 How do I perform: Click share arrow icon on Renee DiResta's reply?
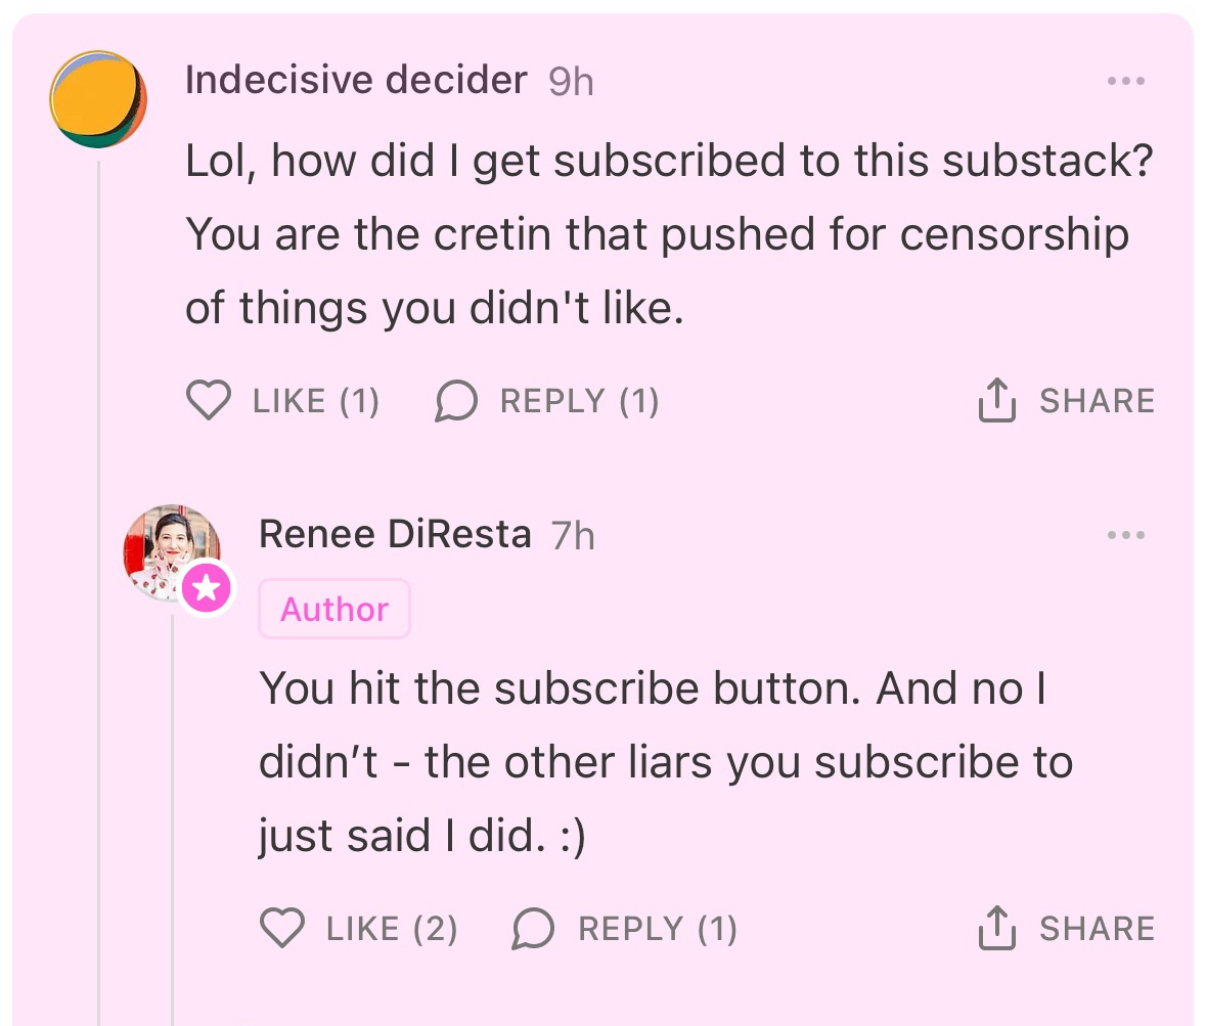point(996,928)
